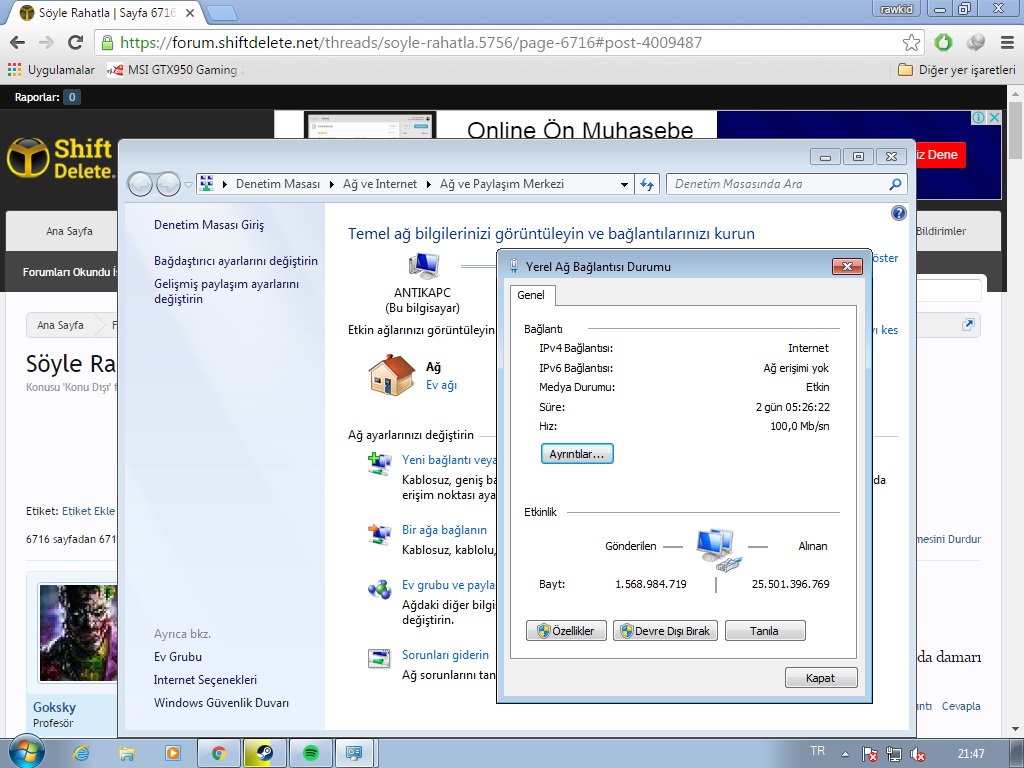Click the Control Panel help icon
Image resolution: width=1024 pixels, height=768 pixels.
[899, 213]
